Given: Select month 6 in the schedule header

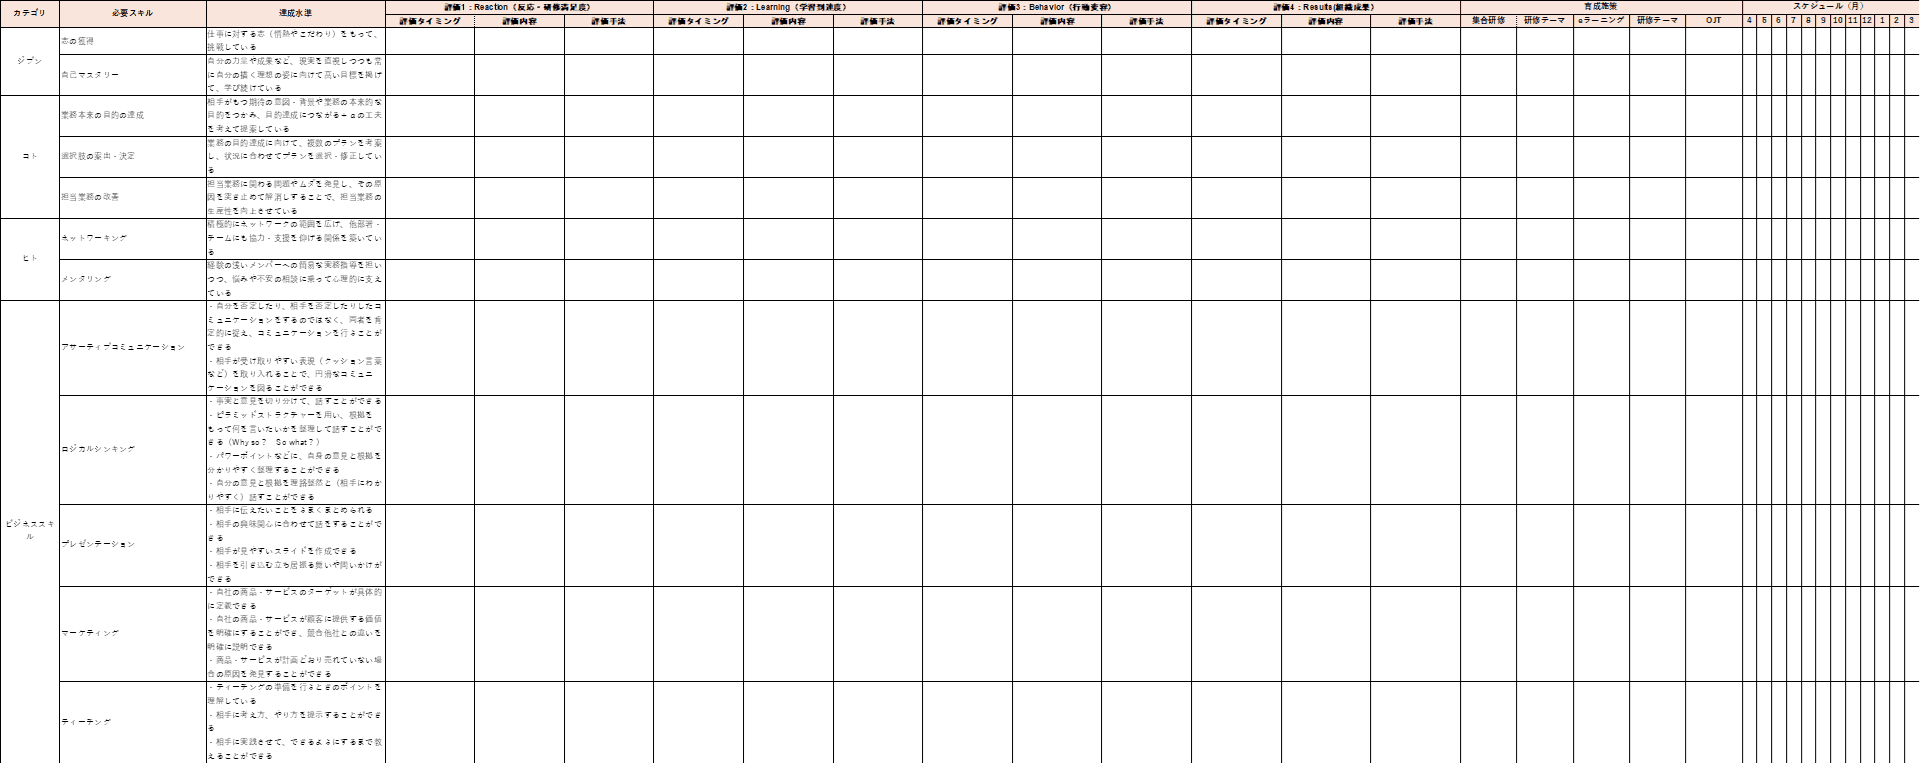Looking at the screenshot, I should click(1778, 21).
